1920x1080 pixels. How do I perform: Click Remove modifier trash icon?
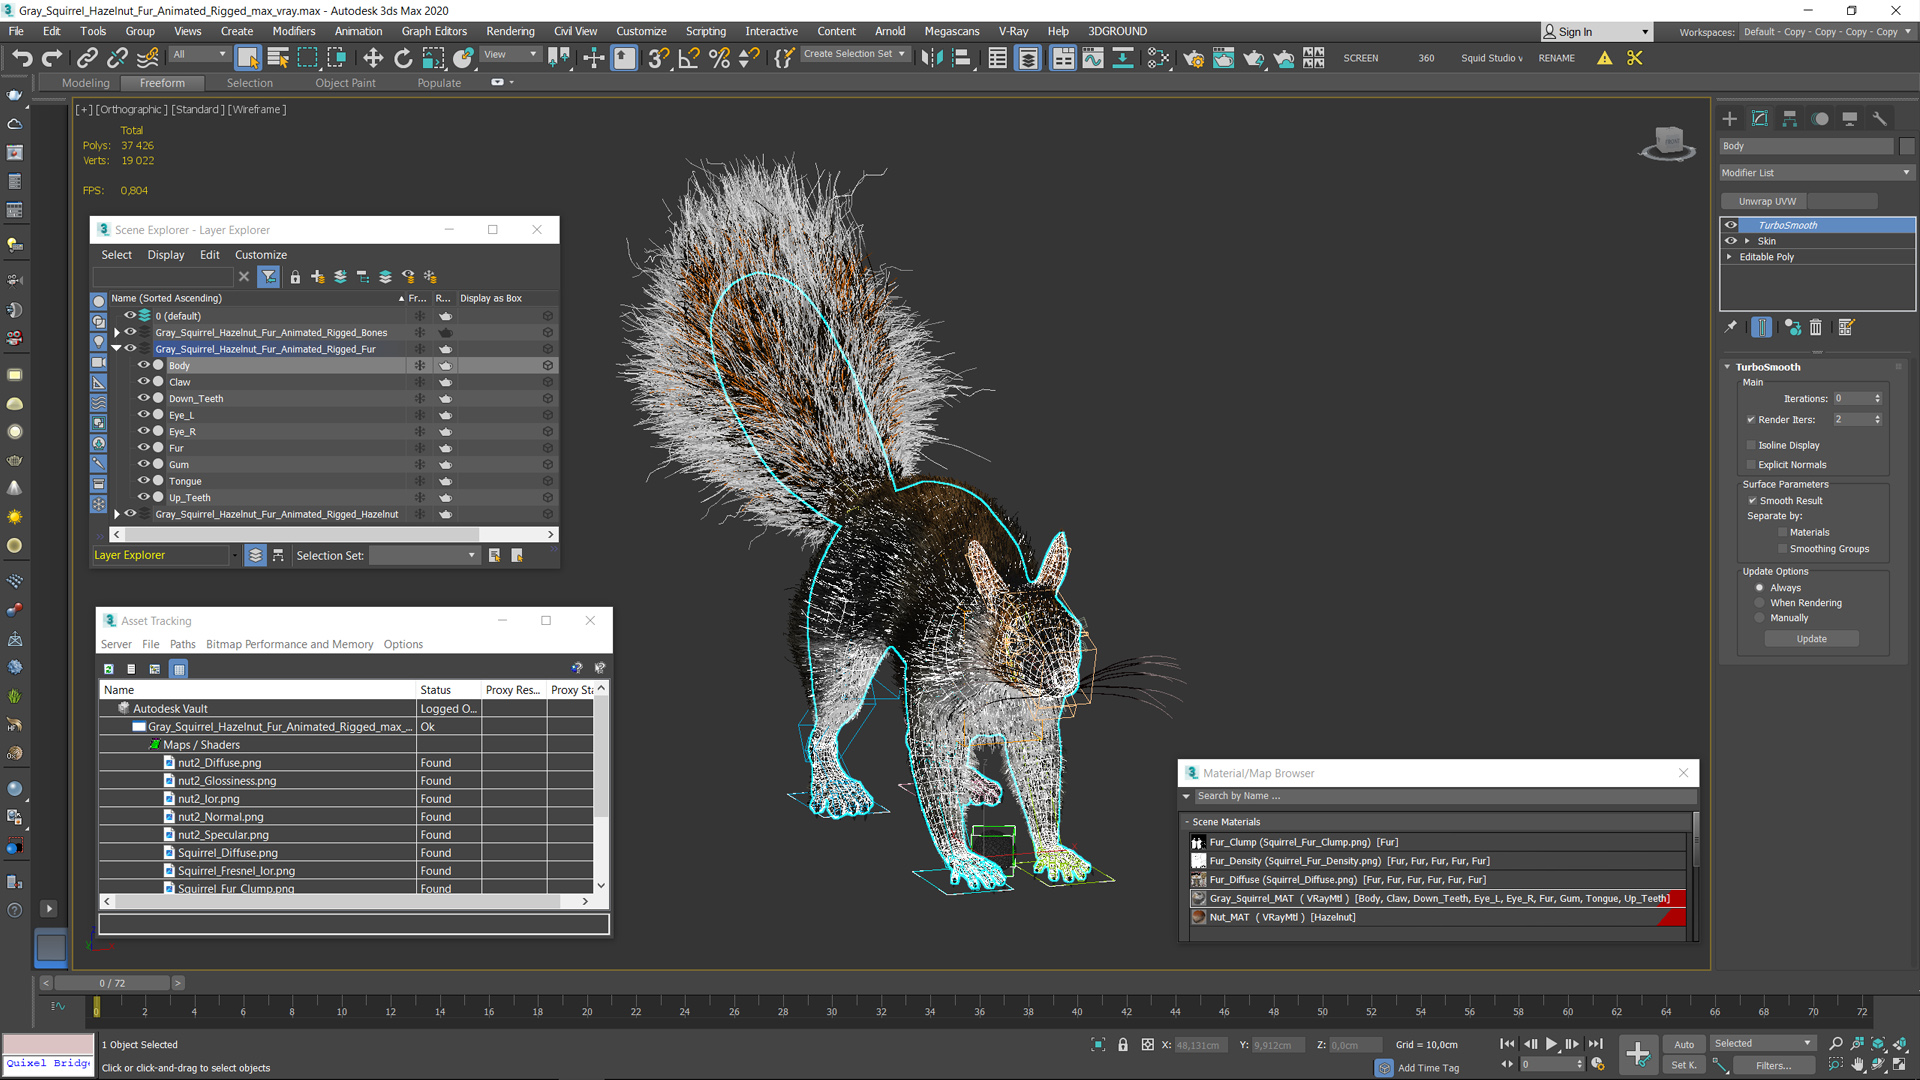pyautogui.click(x=1816, y=327)
